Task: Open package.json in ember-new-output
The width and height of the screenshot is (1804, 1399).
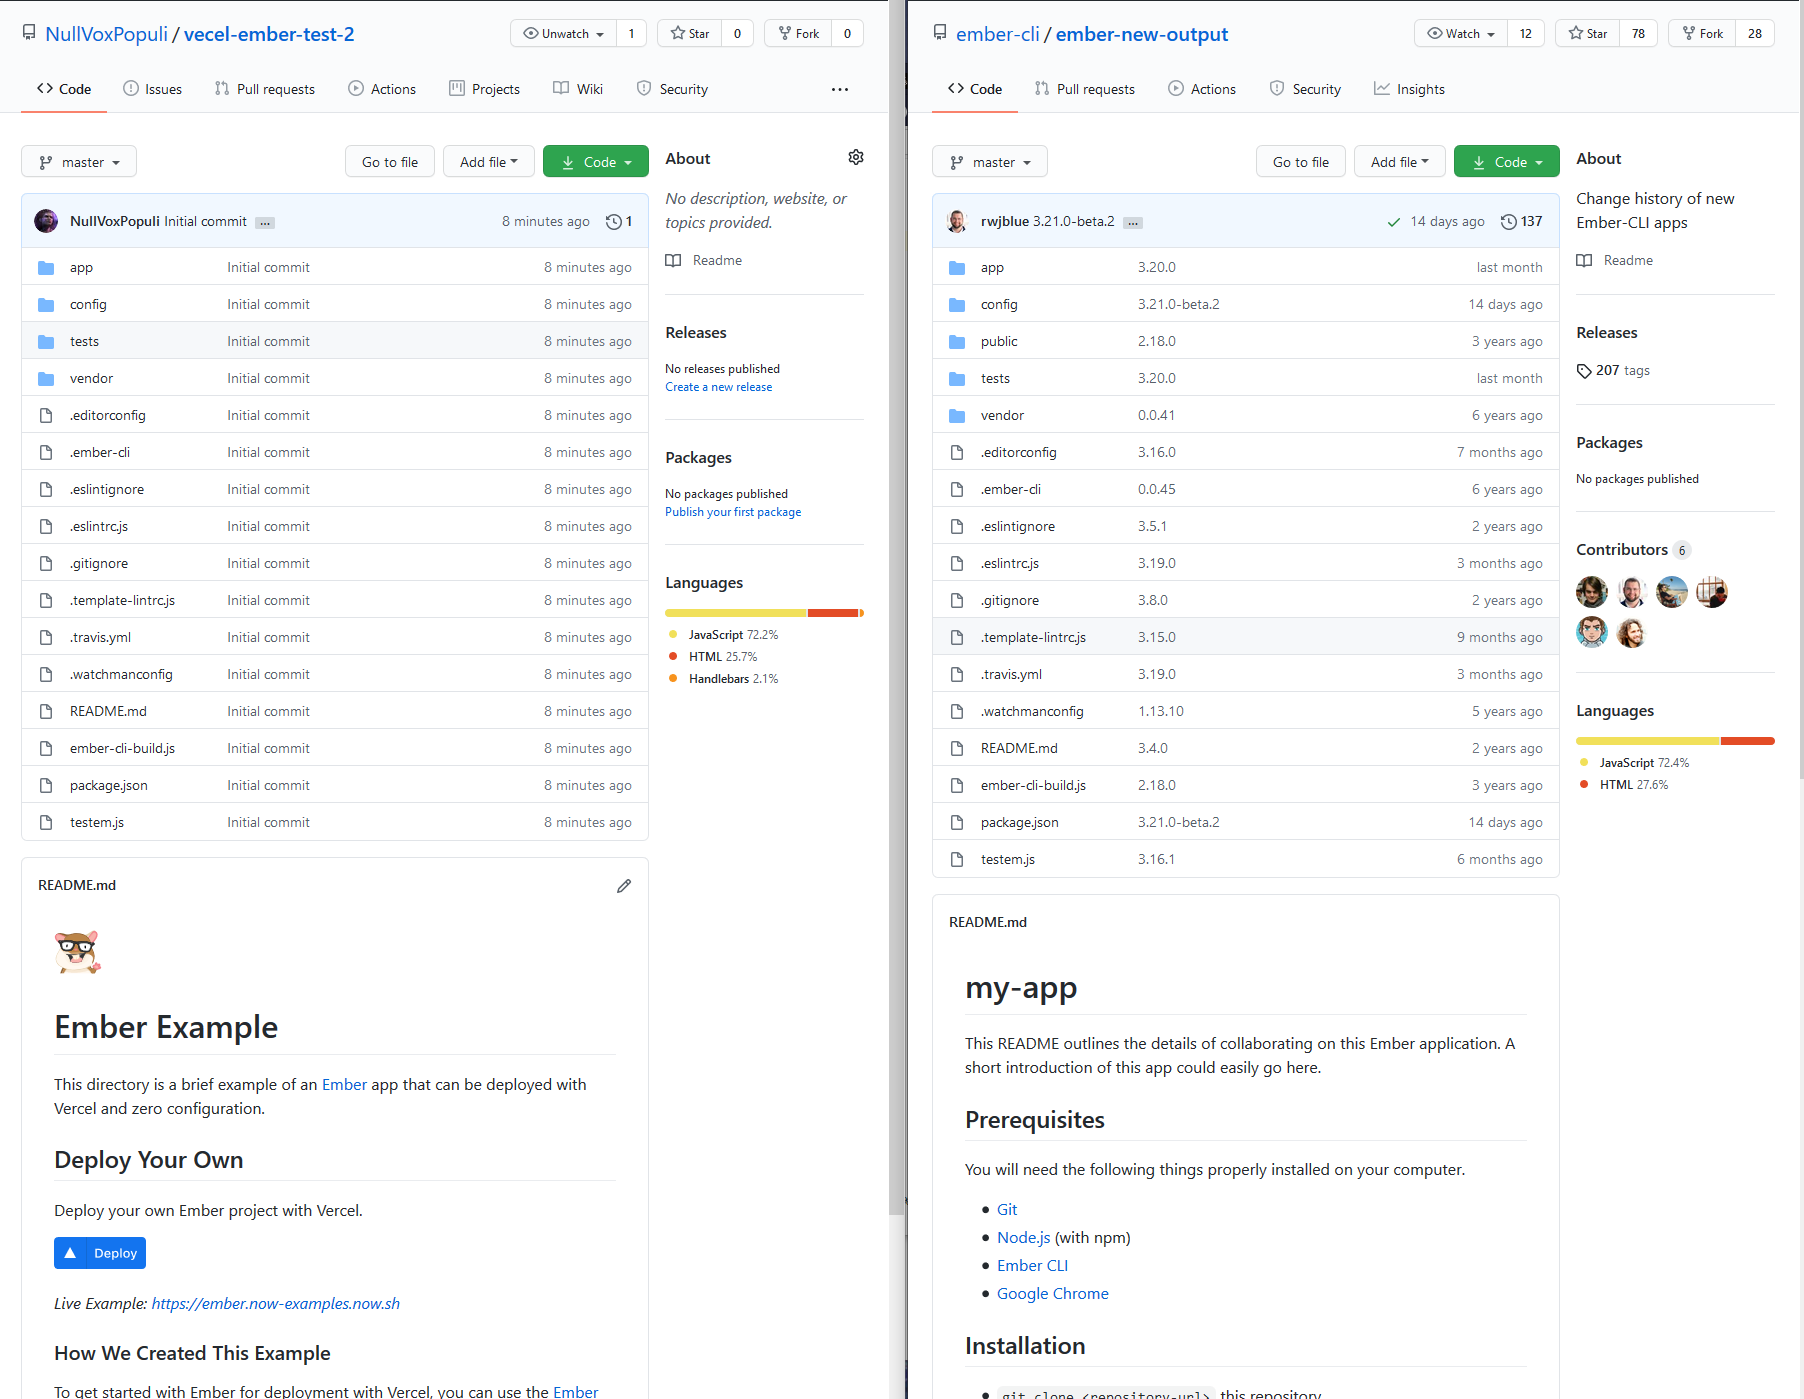Action: [x=1019, y=822]
